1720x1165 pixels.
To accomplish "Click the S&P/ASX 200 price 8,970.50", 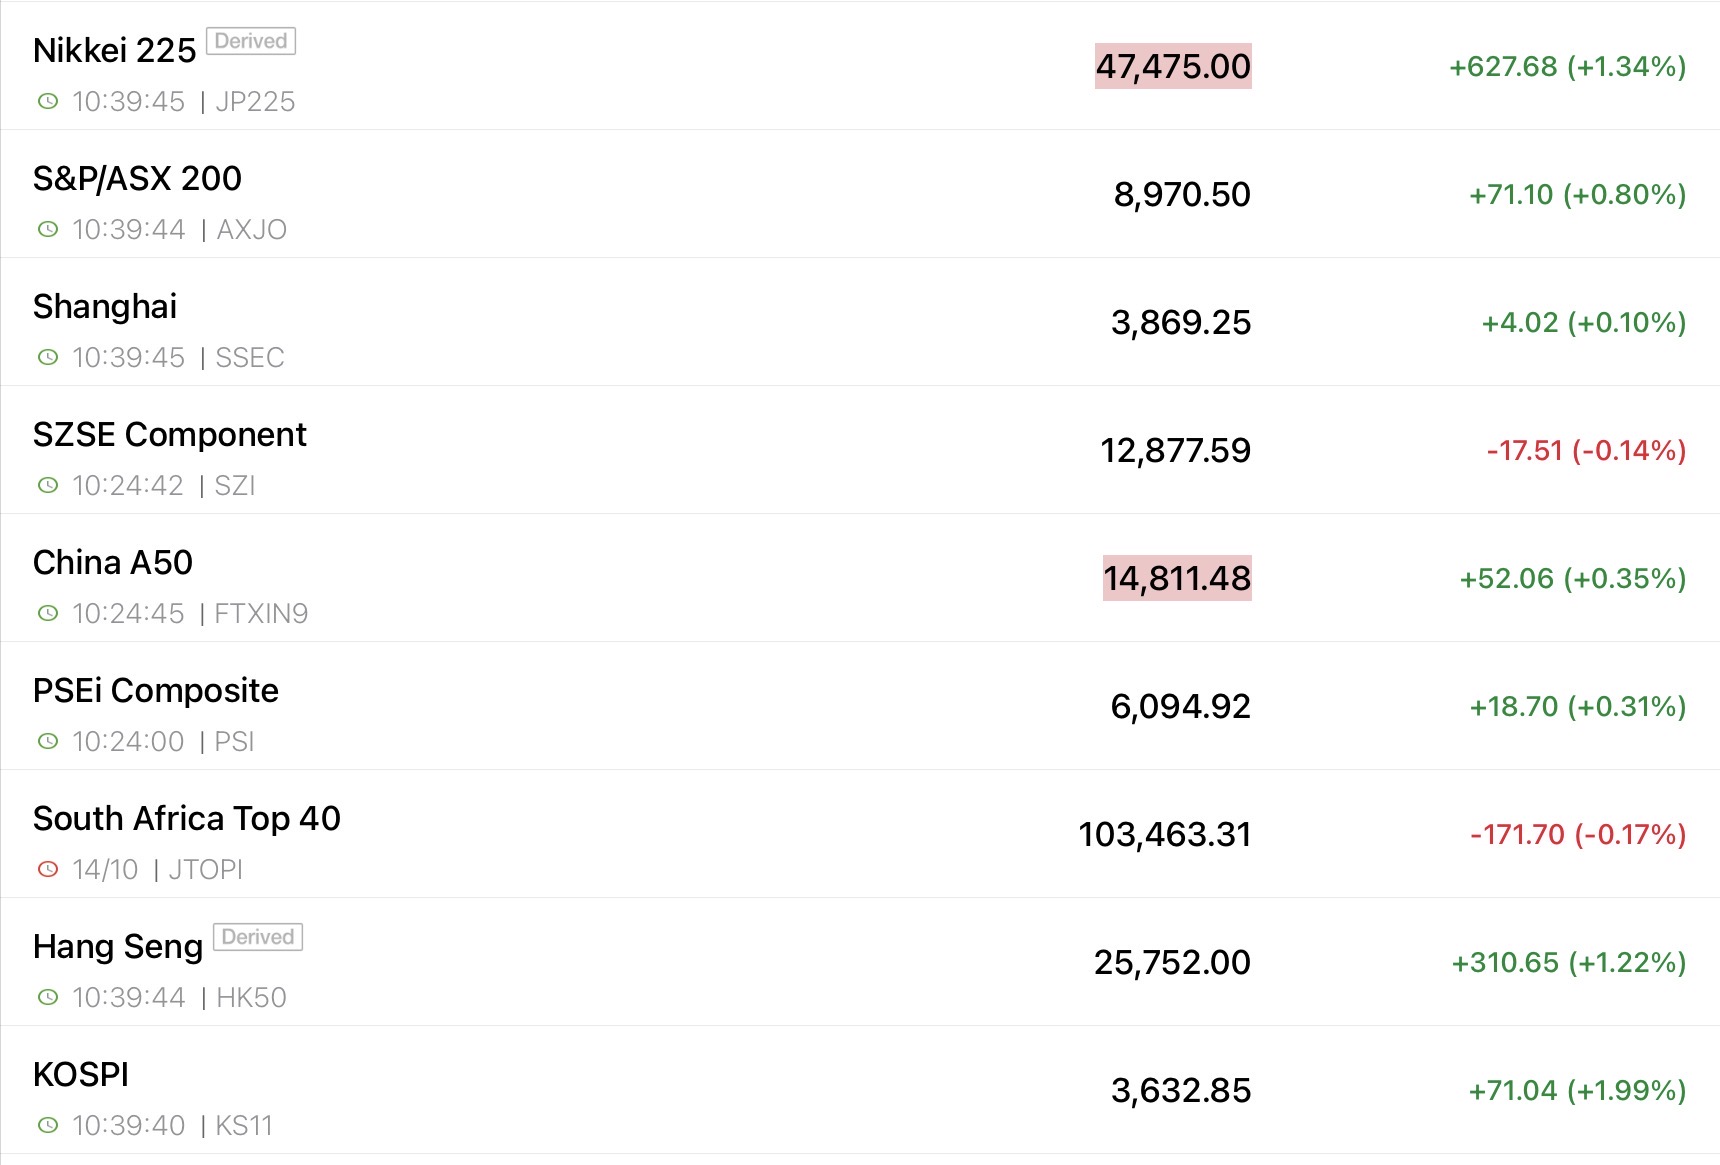I will [x=1182, y=194].
